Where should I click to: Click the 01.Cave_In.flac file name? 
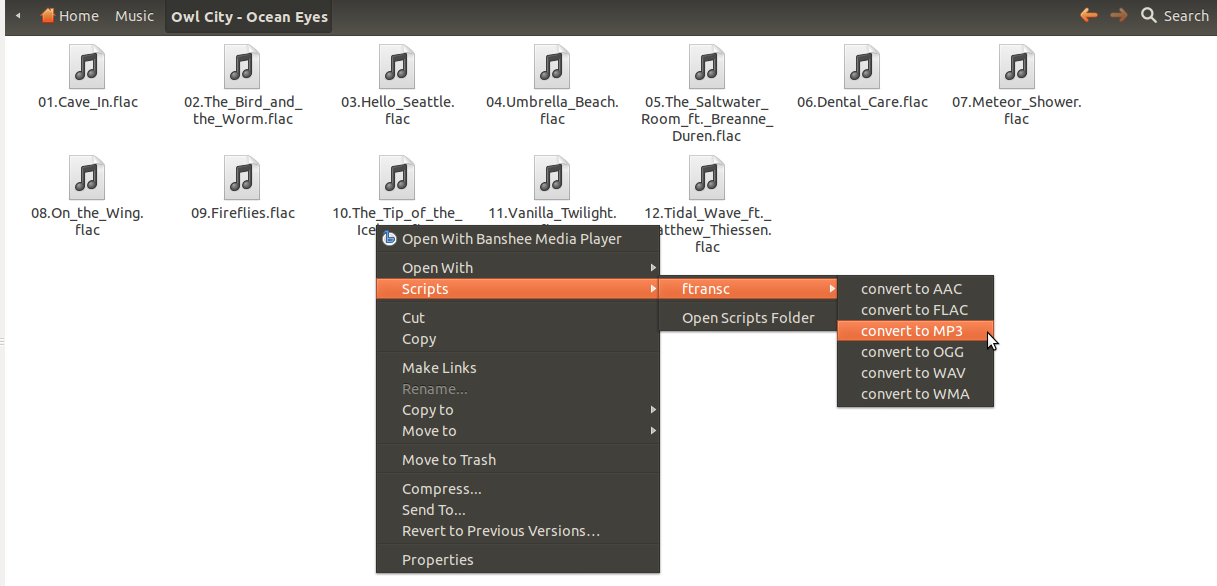tap(88, 102)
